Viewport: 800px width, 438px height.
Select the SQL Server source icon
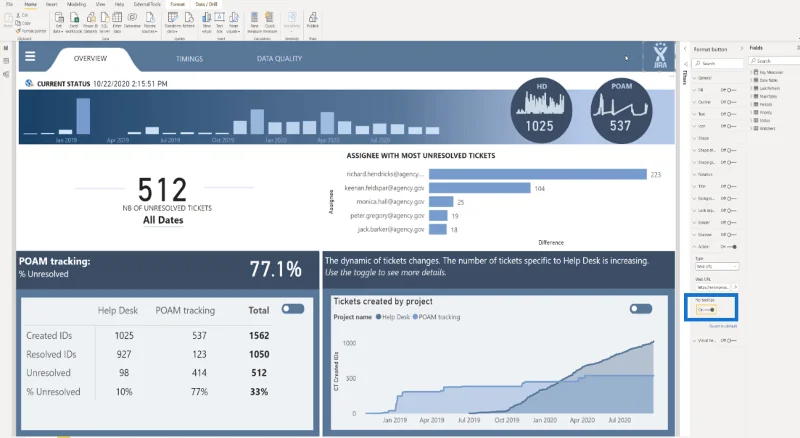coord(104,18)
